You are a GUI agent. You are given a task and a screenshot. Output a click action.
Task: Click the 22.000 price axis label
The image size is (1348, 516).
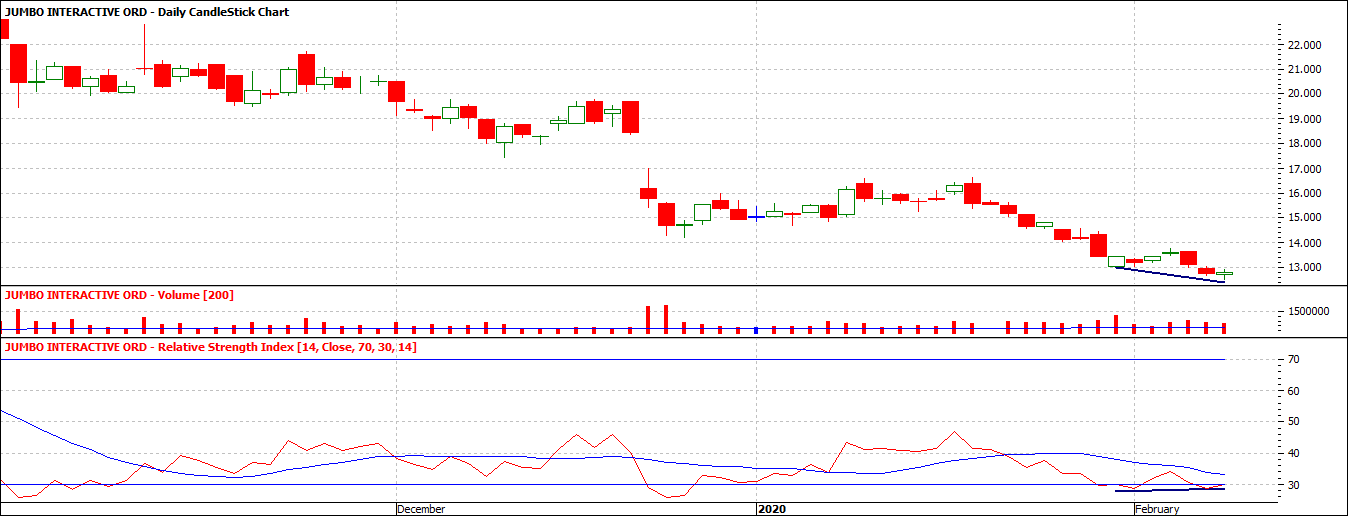[1307, 45]
